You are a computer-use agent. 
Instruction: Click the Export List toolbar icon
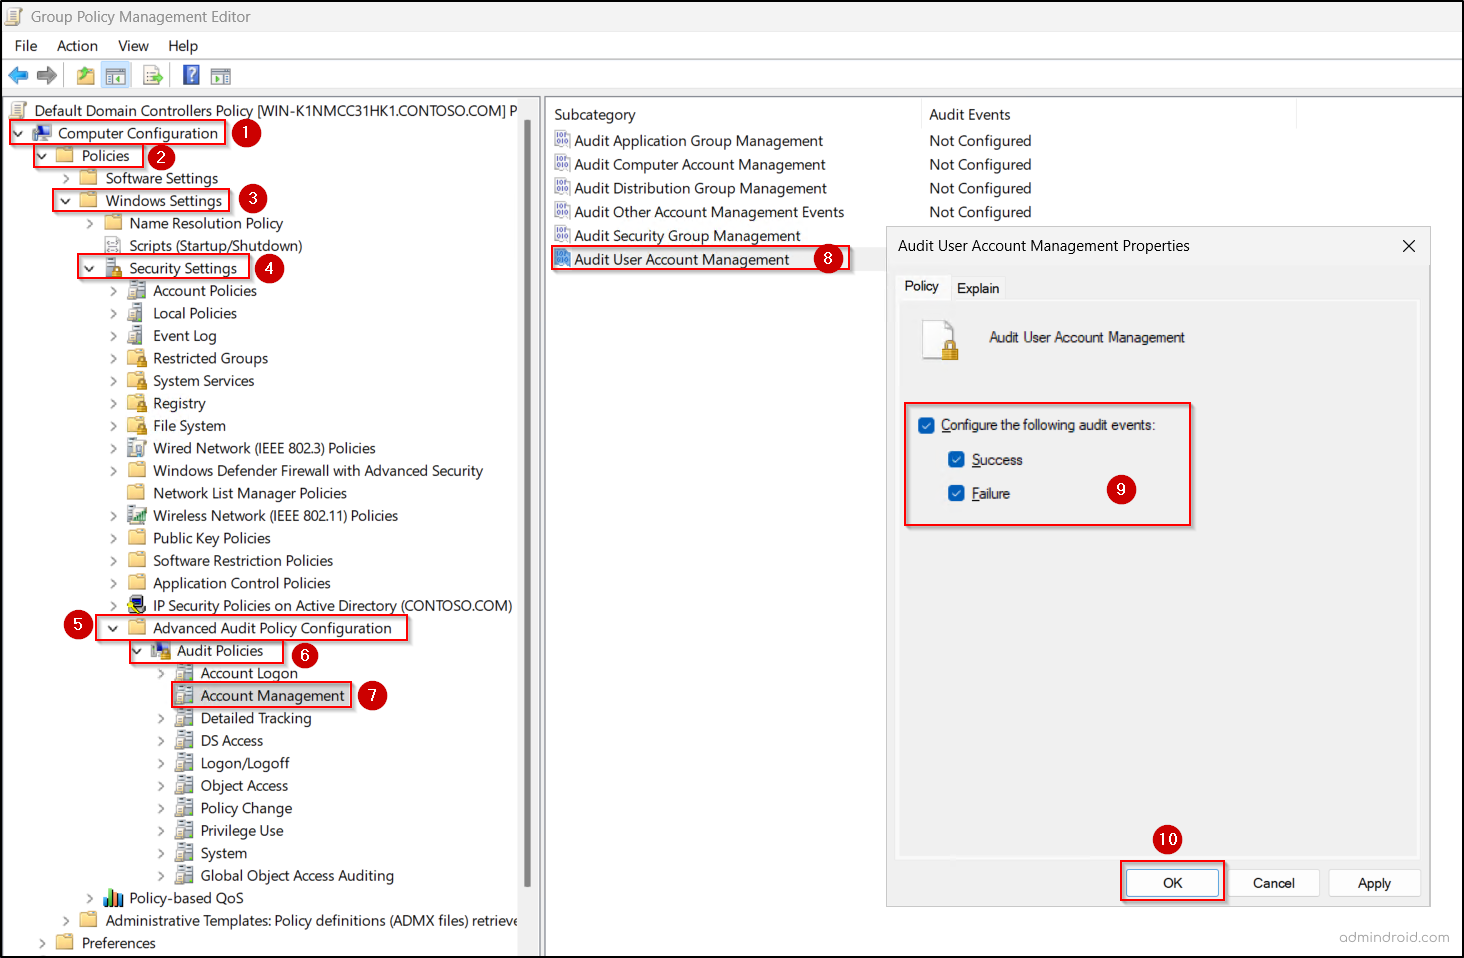pyautogui.click(x=152, y=75)
